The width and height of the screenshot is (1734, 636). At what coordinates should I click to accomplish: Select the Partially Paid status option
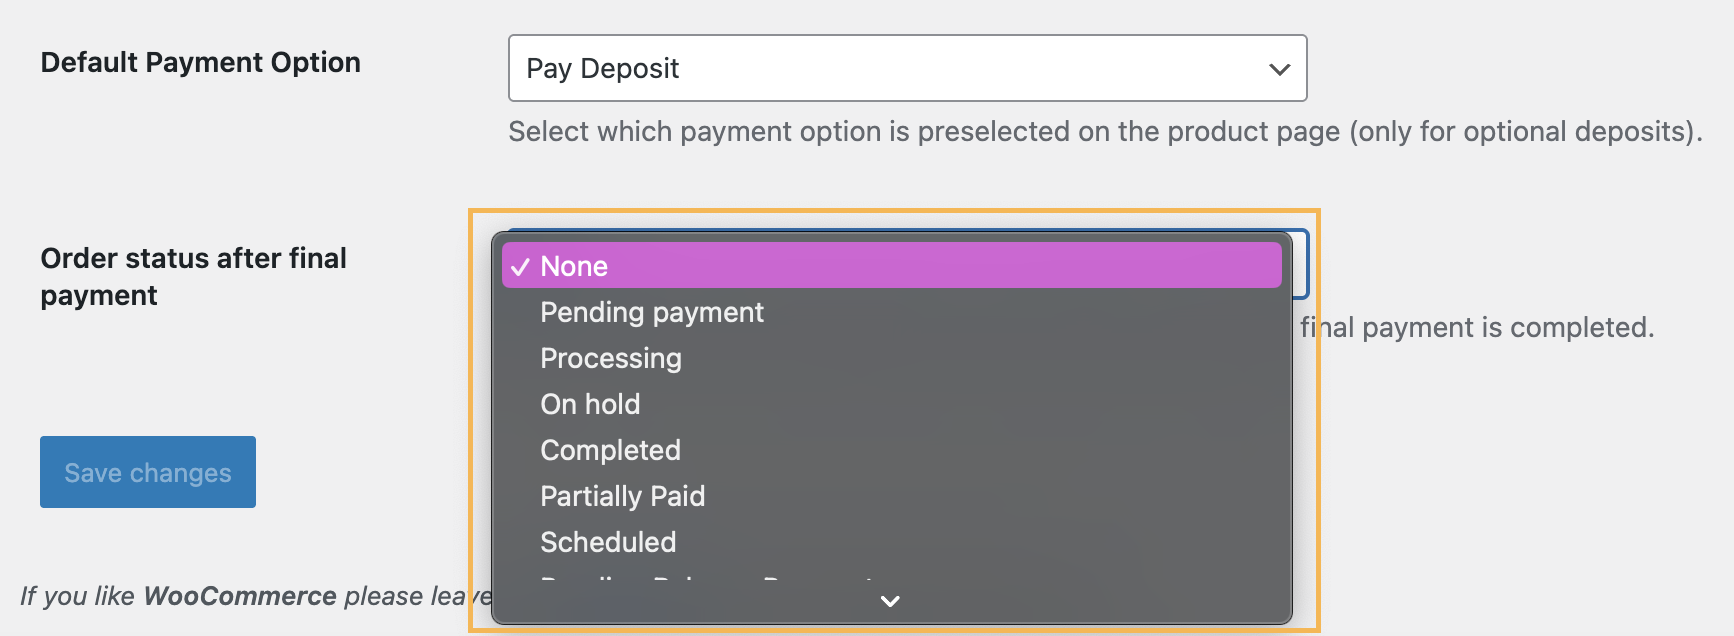[x=622, y=496]
